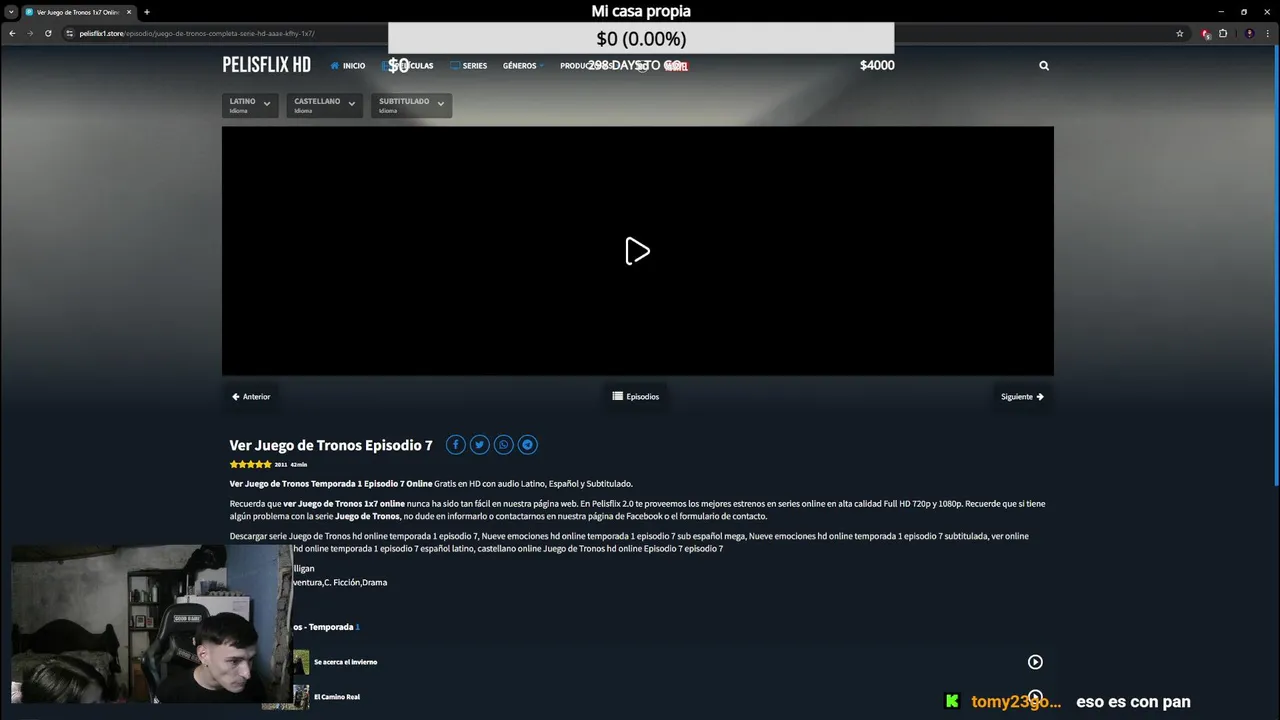The image size is (1280, 720).
Task: Open episode Se acerca el invierno
Action: 345,662
